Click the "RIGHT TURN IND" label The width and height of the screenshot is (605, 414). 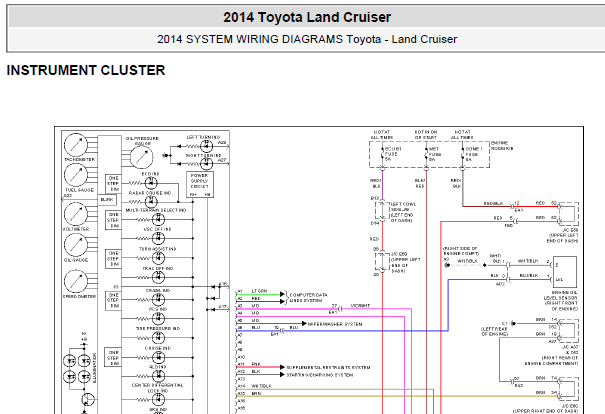point(204,155)
